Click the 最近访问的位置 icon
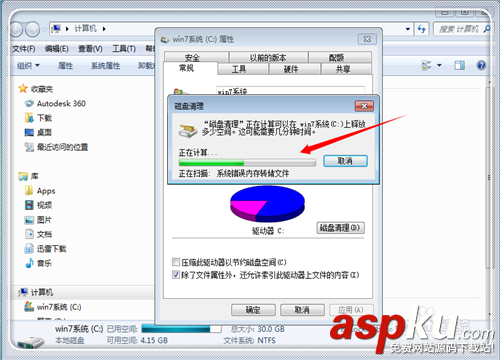 click(x=29, y=147)
